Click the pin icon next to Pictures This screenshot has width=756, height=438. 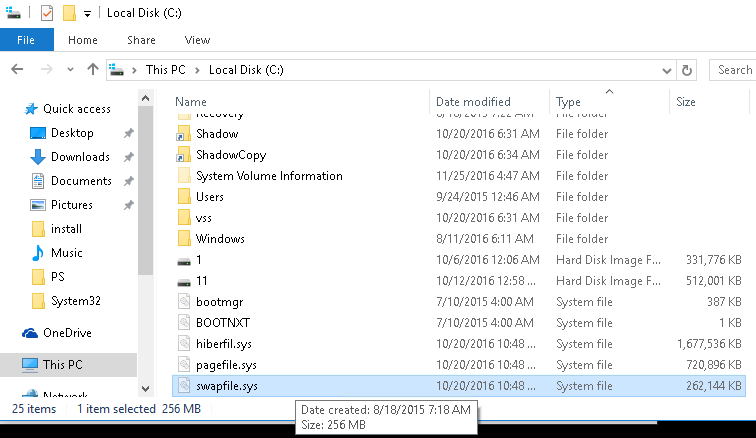[128, 205]
